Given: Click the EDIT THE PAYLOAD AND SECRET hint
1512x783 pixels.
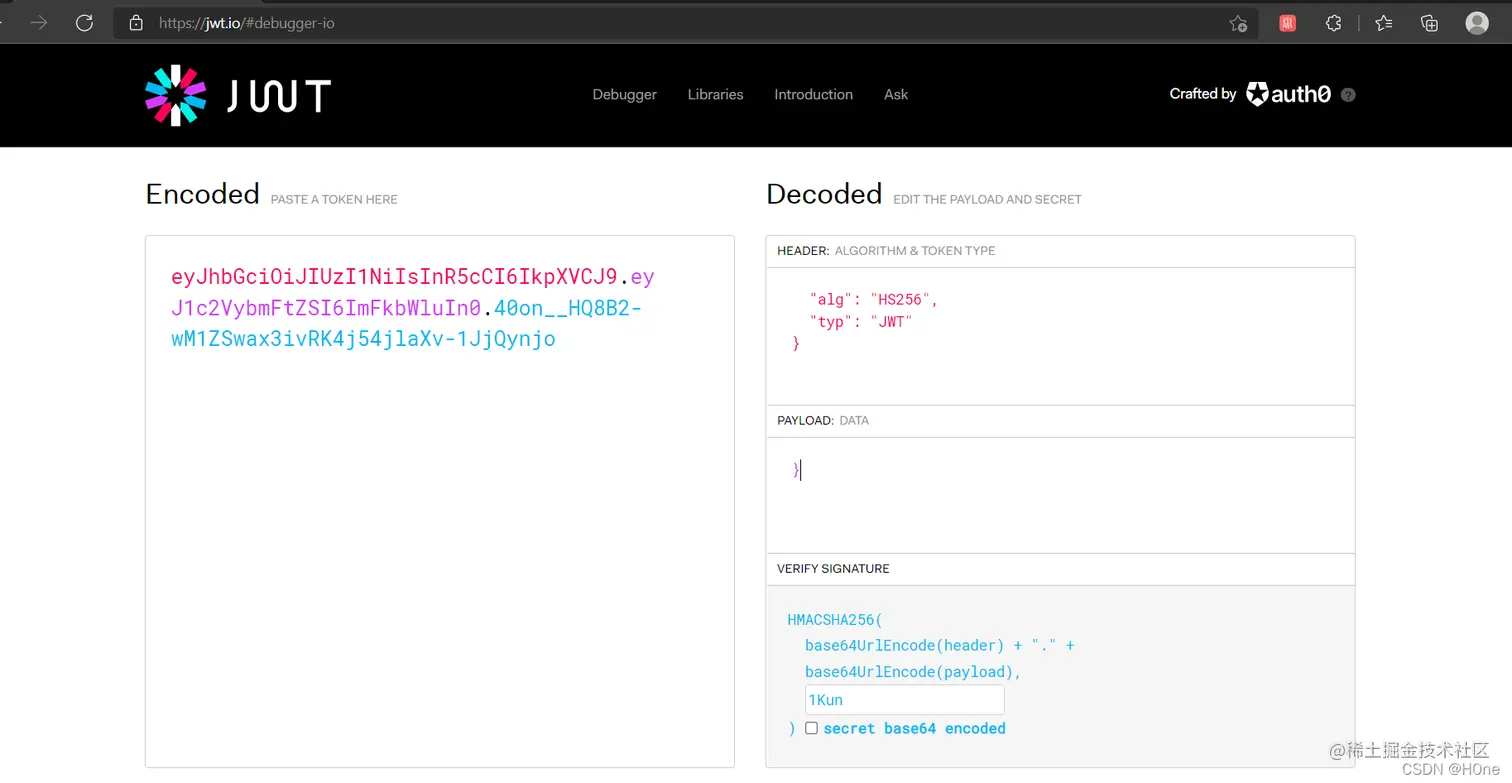Looking at the screenshot, I should click(987, 200).
